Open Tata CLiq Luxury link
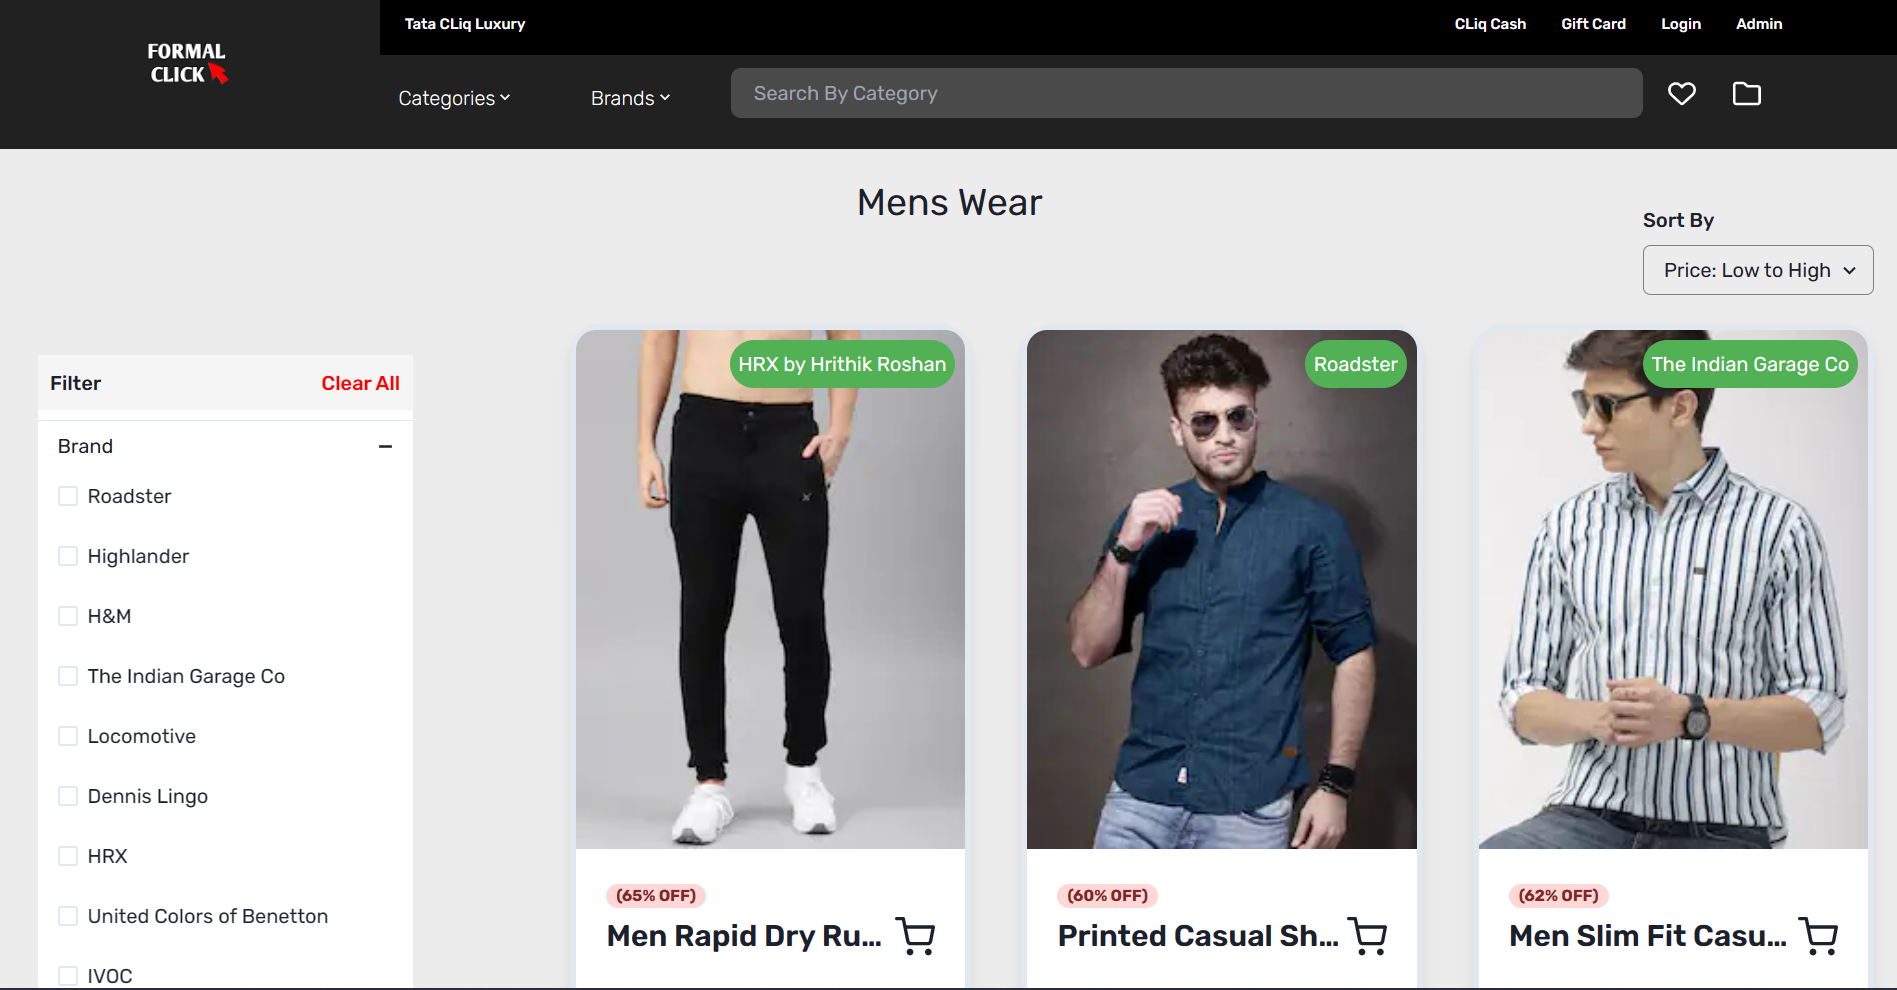Screen dimensions: 1897x990 [x=465, y=24]
